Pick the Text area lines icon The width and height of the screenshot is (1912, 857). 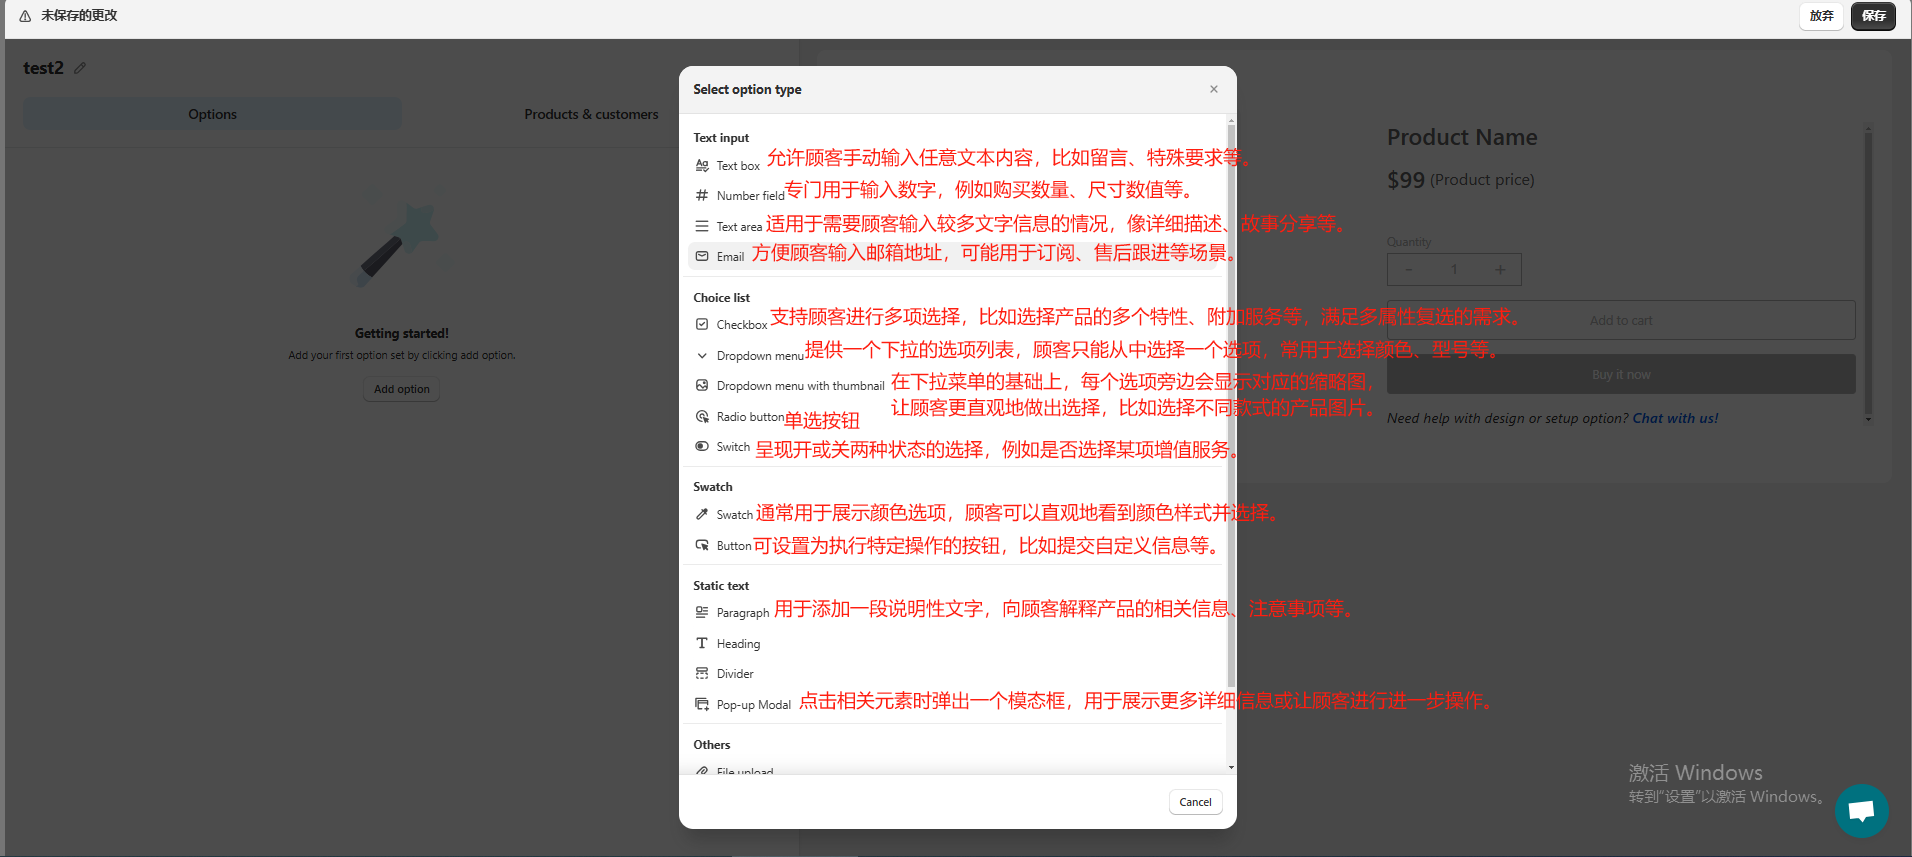(702, 226)
